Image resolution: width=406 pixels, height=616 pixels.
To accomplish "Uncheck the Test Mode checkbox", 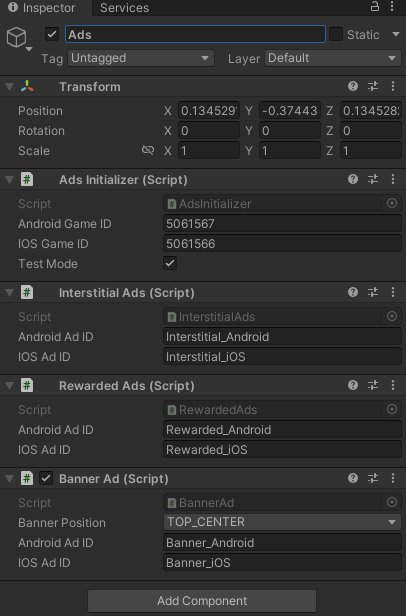I will pos(170,263).
